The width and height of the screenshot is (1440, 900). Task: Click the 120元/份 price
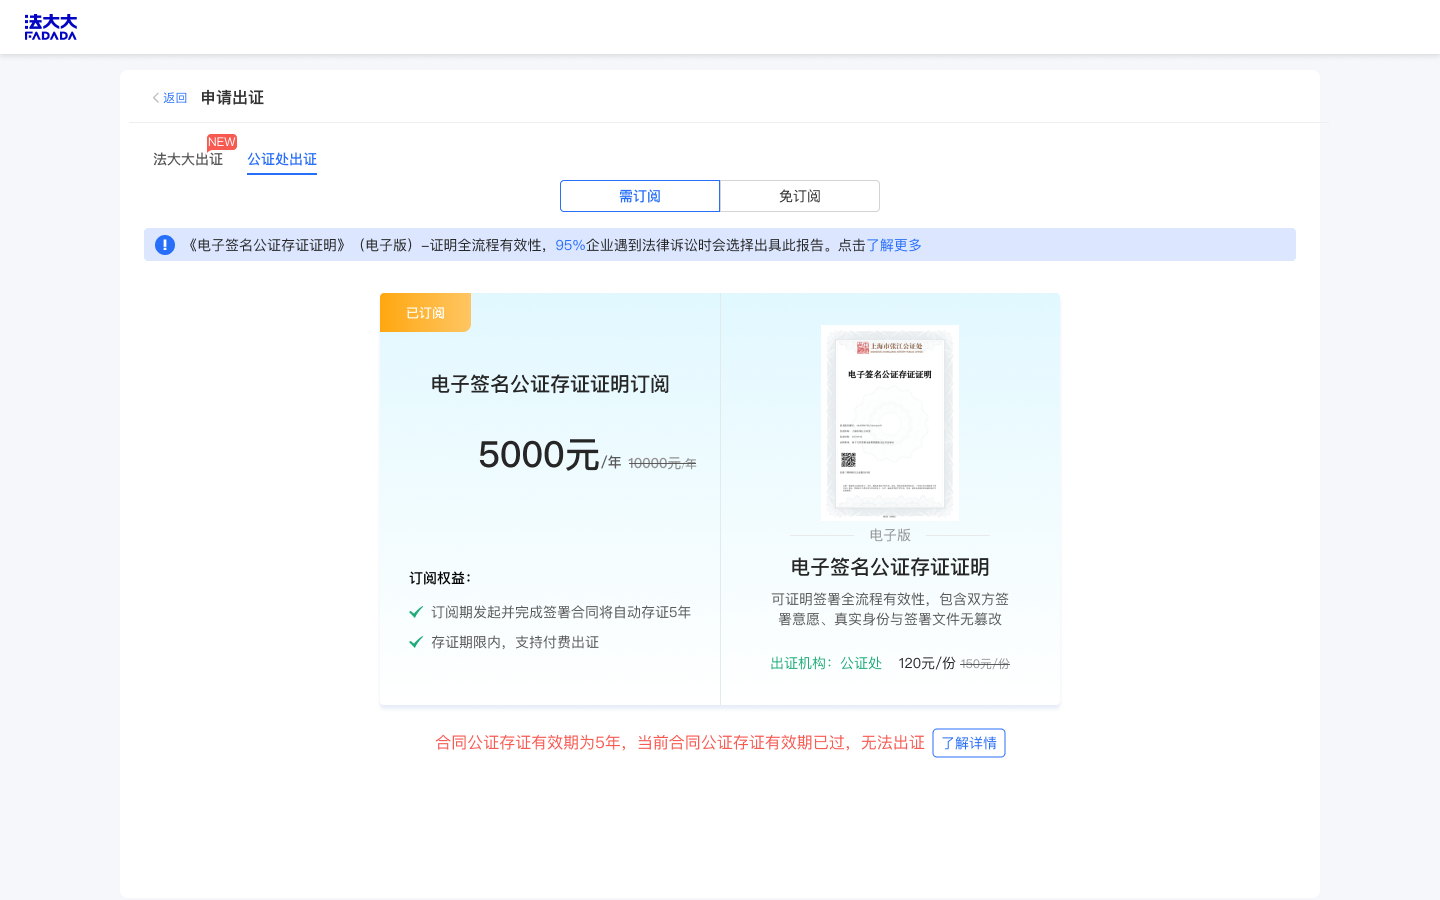[x=927, y=663]
